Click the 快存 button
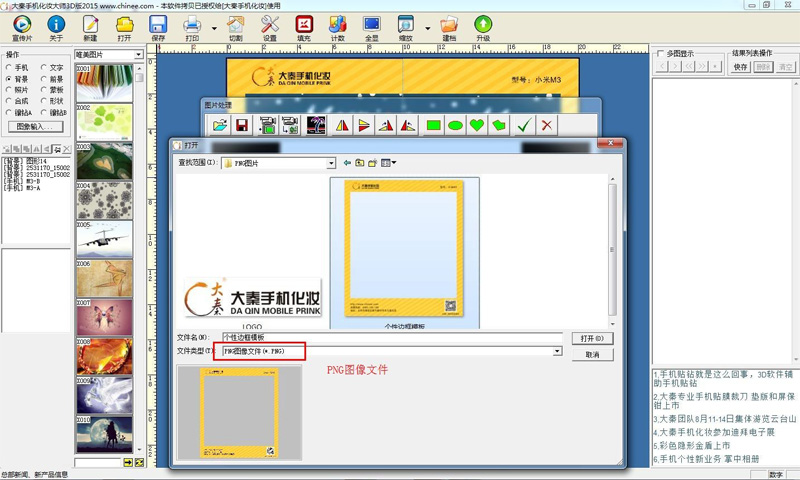The width and height of the screenshot is (800, 480). pos(740,67)
